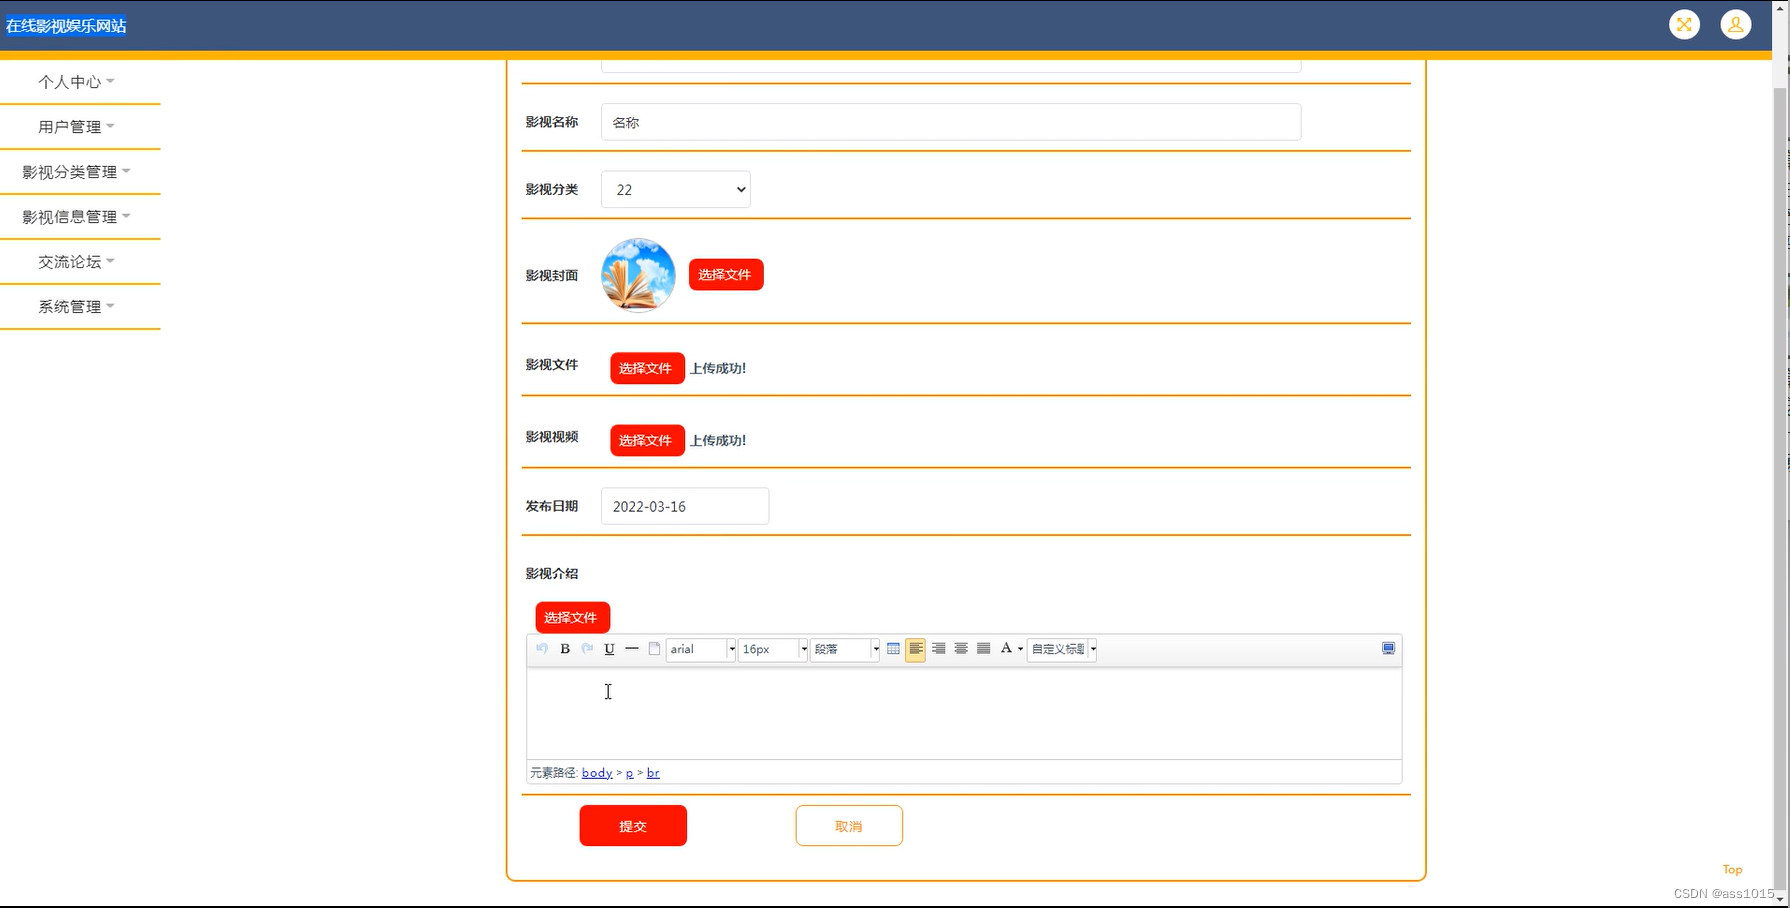Image resolution: width=1790 pixels, height=908 pixels.
Task: Open the 影视分类 dropdown showing 22
Action: click(676, 189)
